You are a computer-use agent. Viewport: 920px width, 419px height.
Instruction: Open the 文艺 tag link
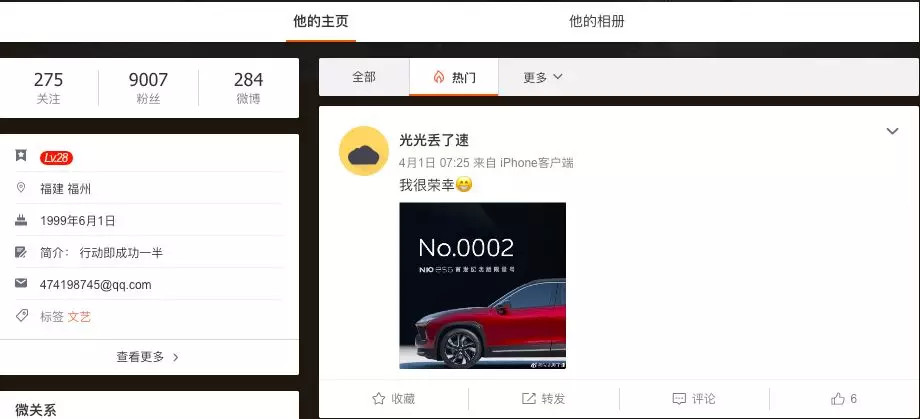[79, 317]
